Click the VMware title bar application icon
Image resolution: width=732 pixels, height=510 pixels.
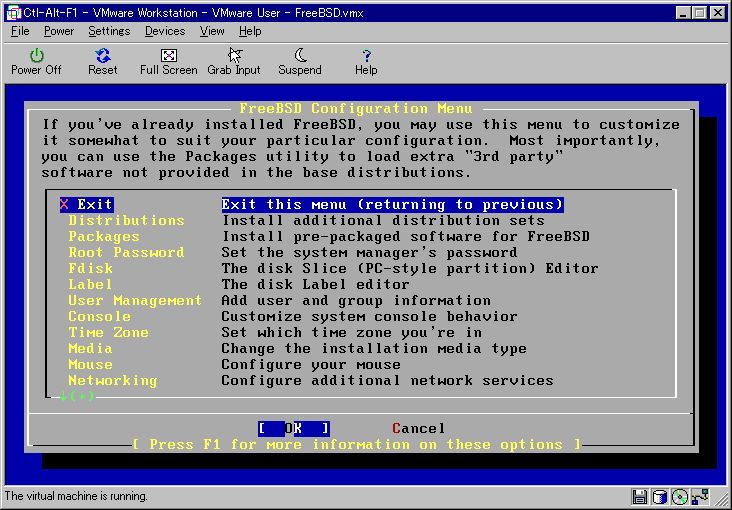coord(14,13)
